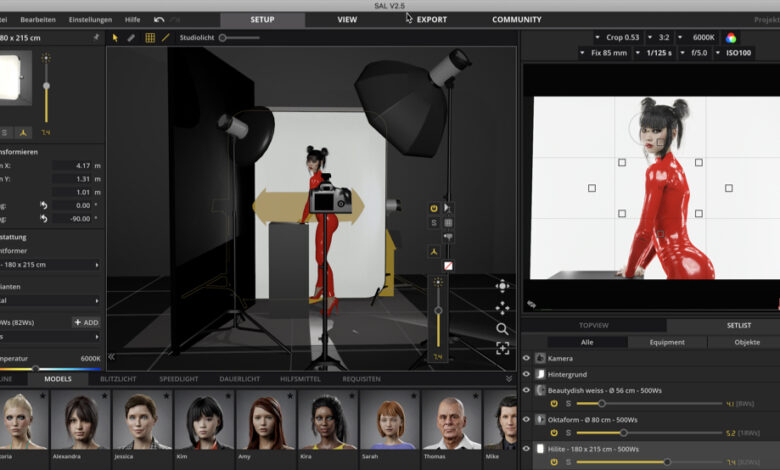Click the ADD button
Image resolution: width=780 pixels, height=470 pixels.
click(x=85, y=322)
